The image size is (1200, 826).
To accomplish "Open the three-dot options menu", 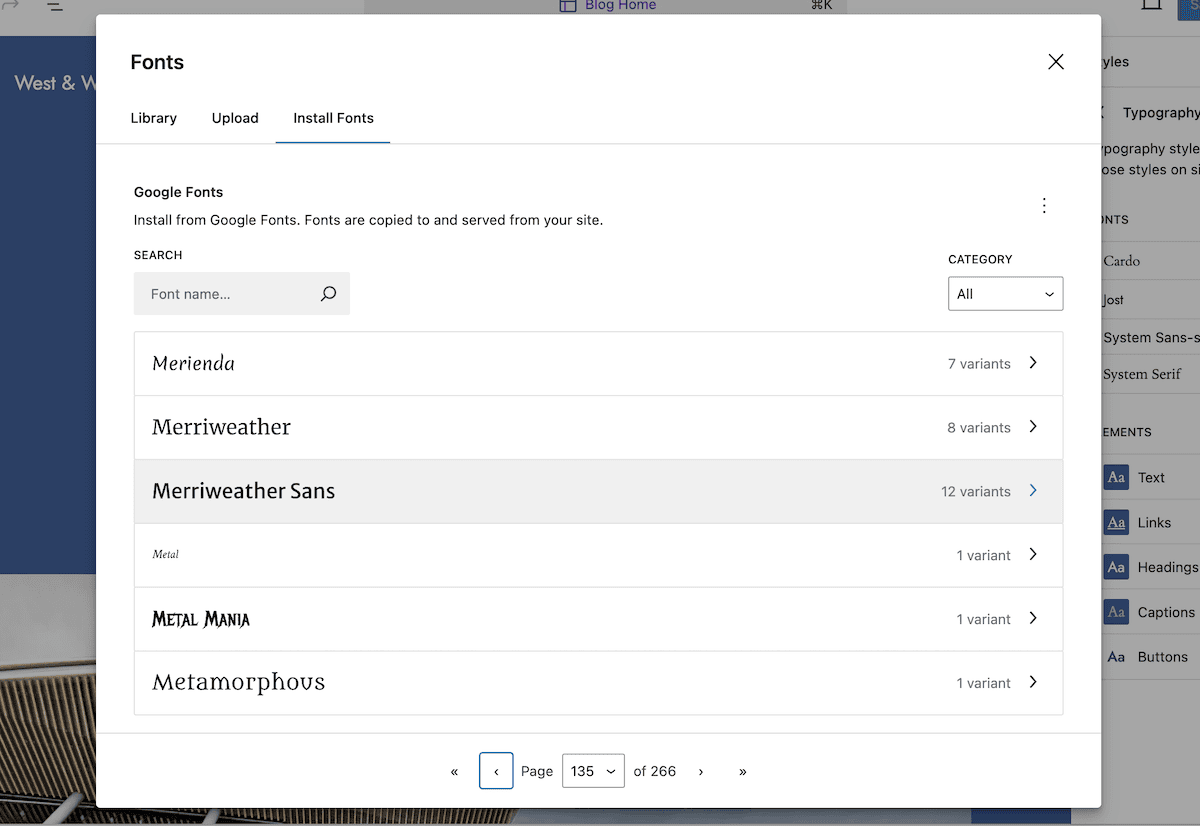I will pos(1044,205).
